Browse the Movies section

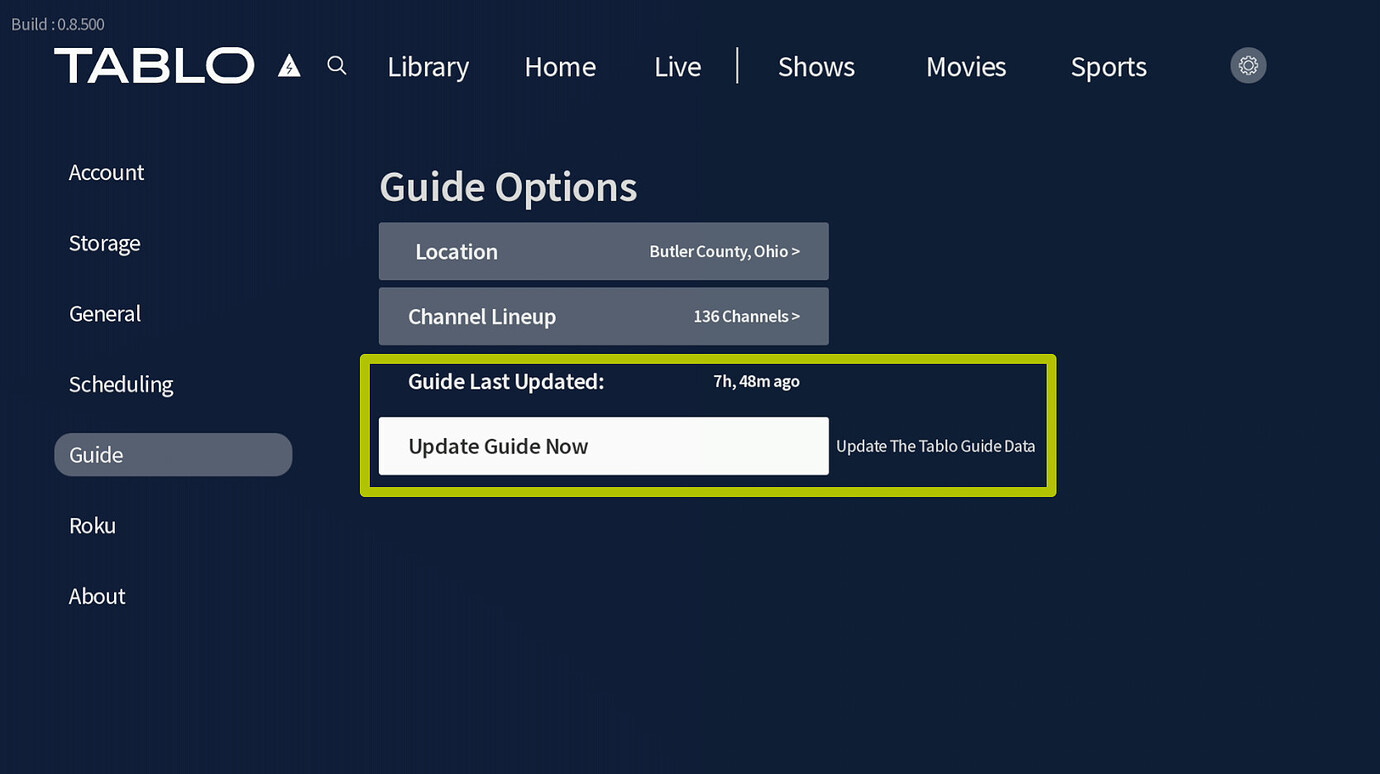coord(966,66)
